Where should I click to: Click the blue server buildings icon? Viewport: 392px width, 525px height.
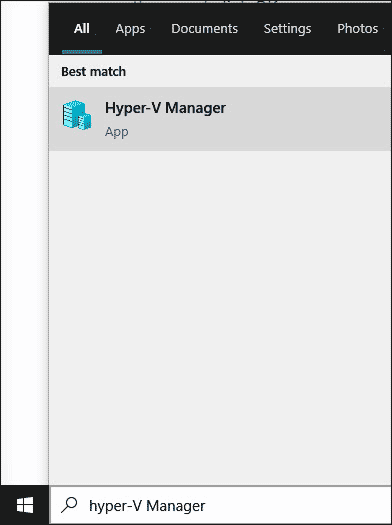[x=77, y=115]
